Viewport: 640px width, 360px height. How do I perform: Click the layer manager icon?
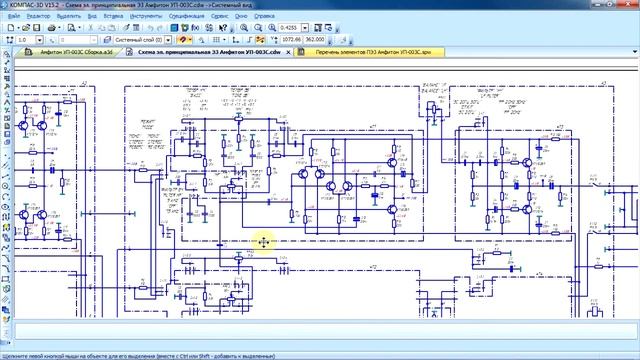(107, 40)
